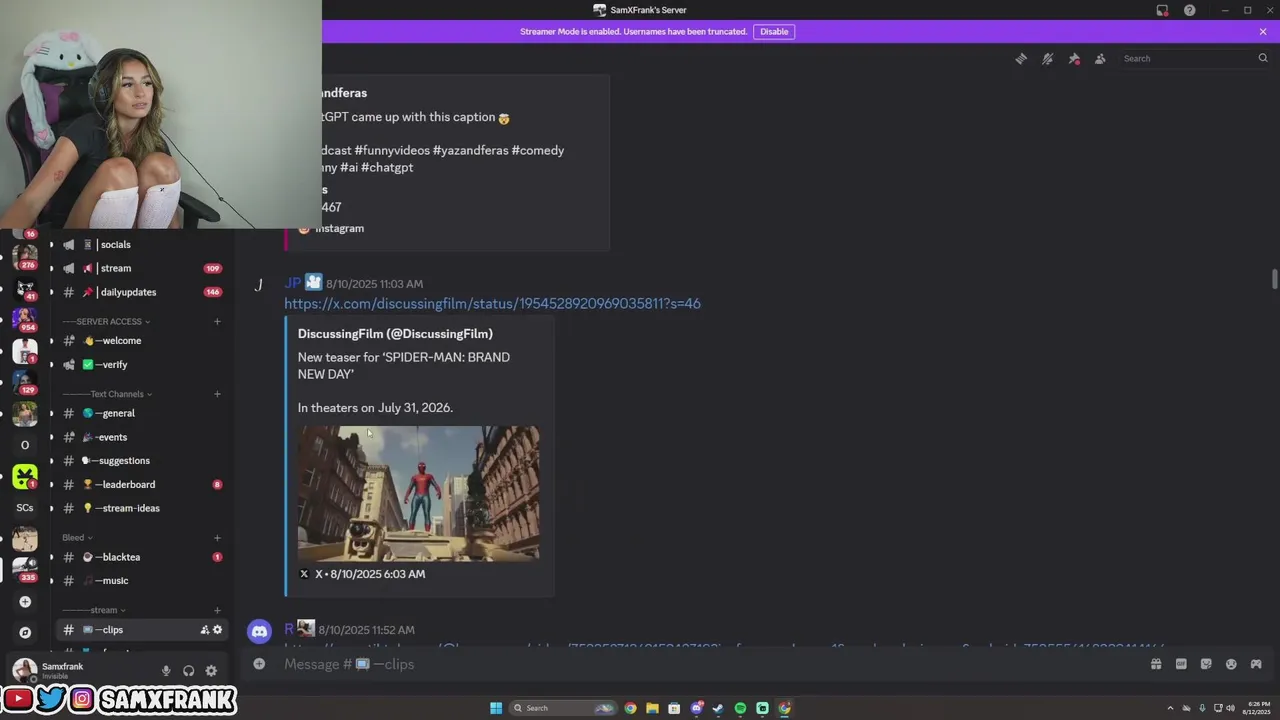Collapse the Bleed category
This screenshot has height=720, width=1280.
(x=77, y=538)
